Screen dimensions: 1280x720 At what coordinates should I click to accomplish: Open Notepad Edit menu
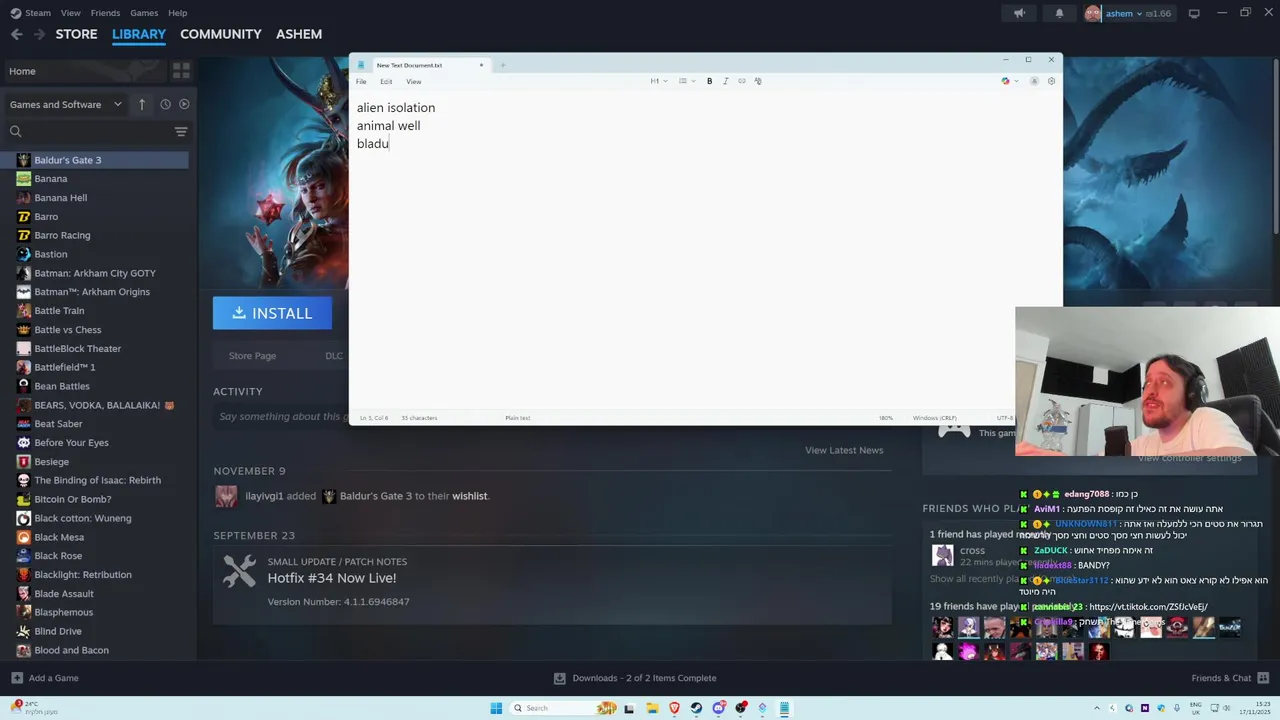coord(386,81)
